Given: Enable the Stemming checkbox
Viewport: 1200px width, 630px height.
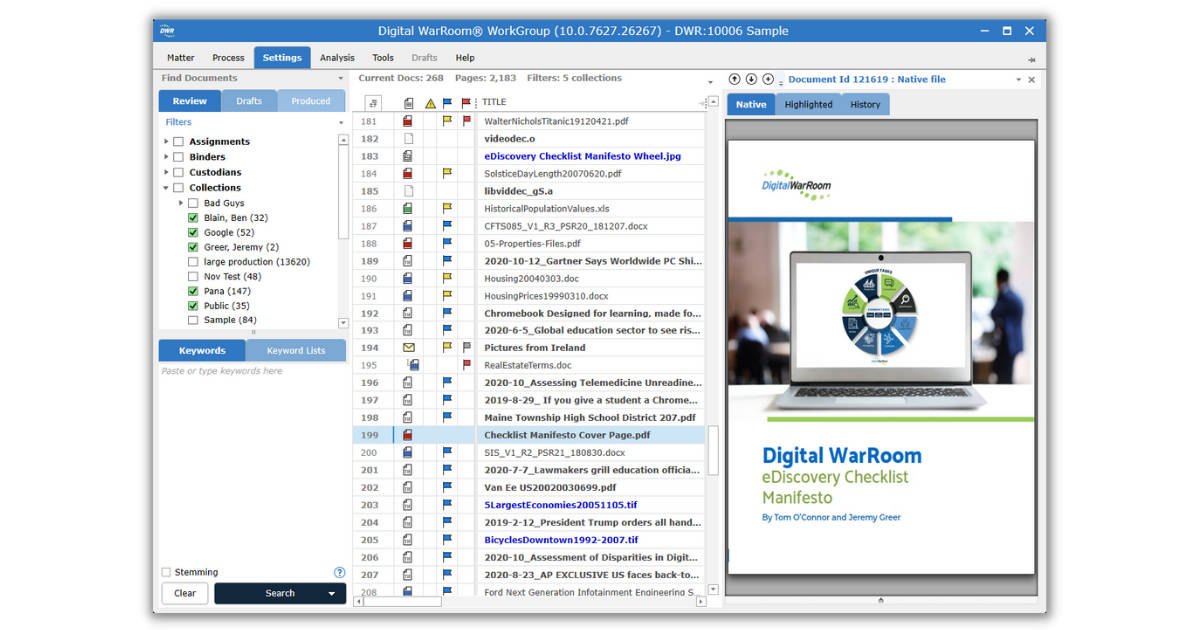Looking at the screenshot, I should pos(164,571).
